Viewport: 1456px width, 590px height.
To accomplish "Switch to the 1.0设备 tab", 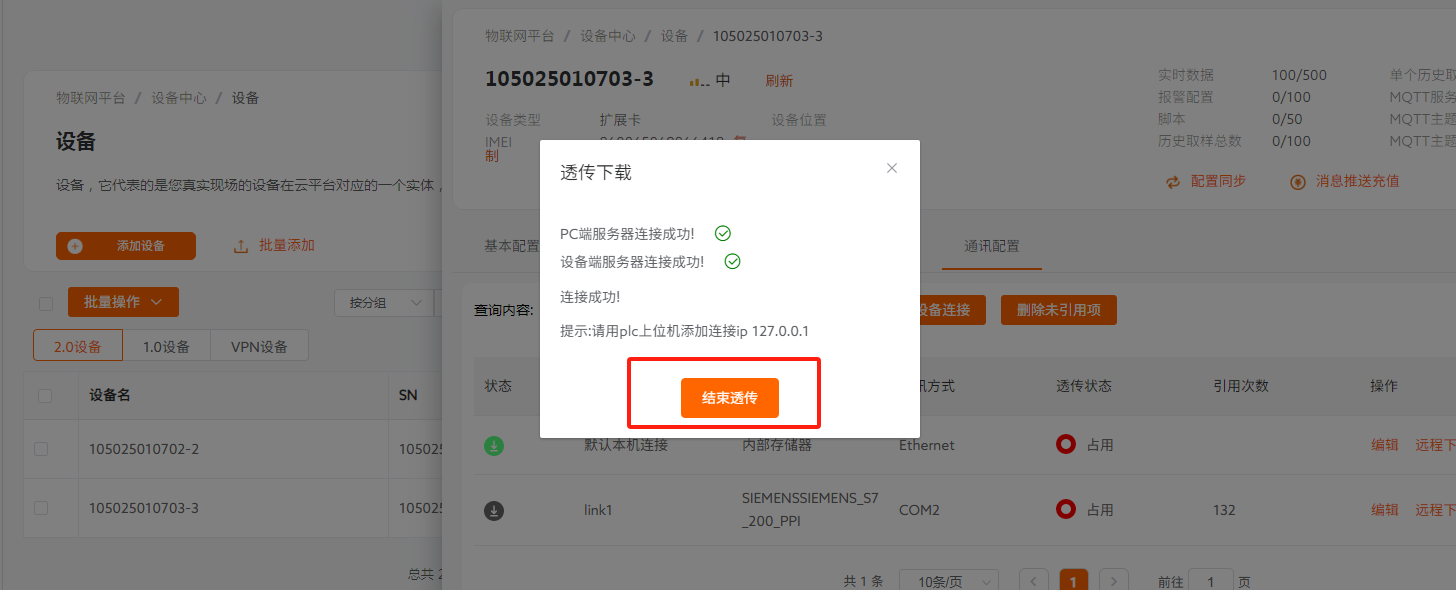I will 166,346.
